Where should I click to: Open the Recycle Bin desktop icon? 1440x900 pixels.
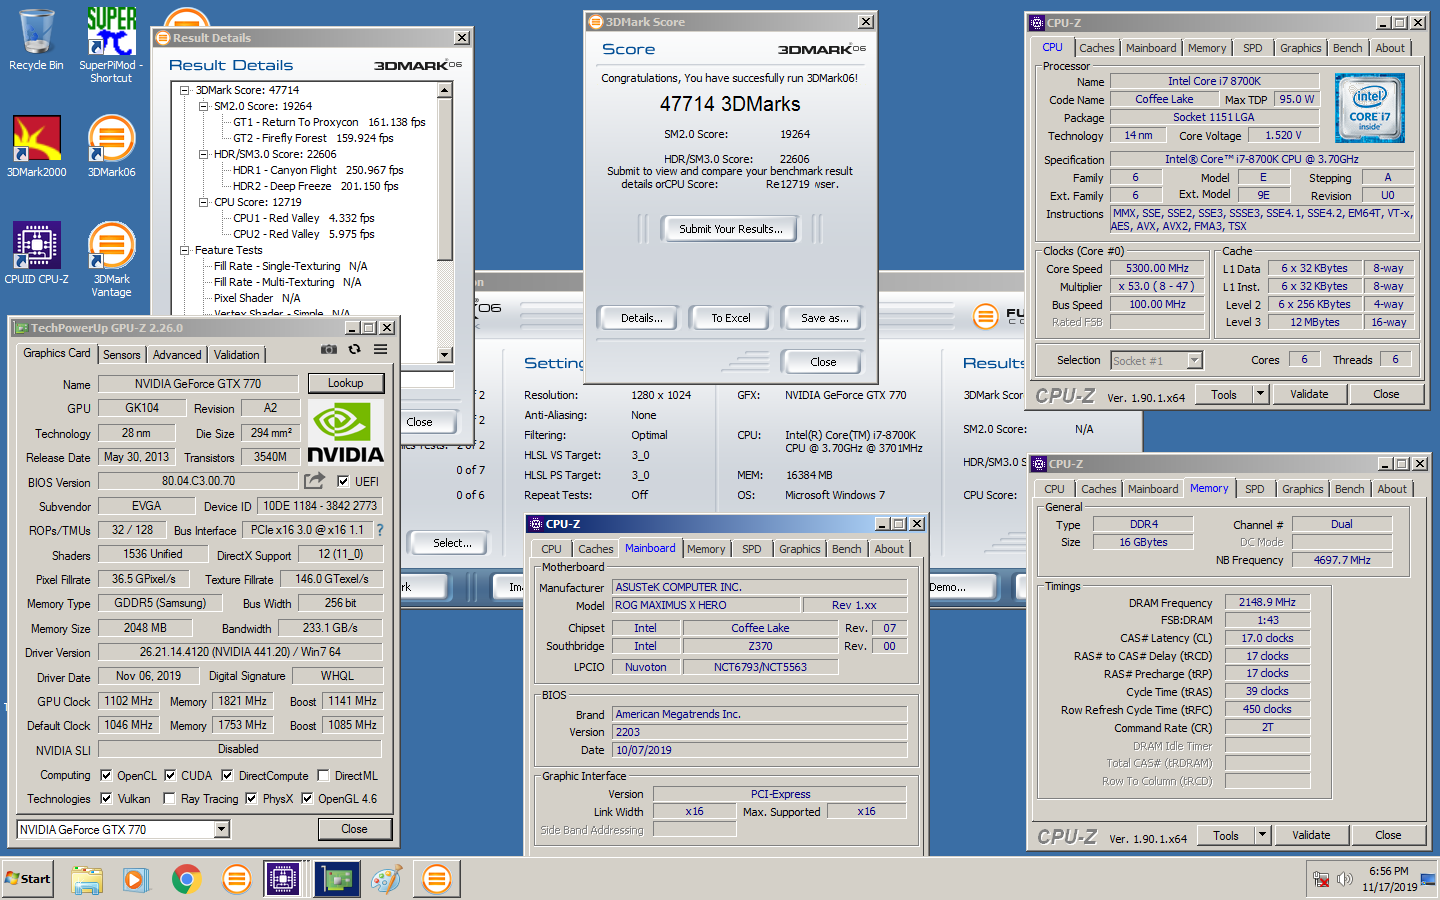[36, 41]
